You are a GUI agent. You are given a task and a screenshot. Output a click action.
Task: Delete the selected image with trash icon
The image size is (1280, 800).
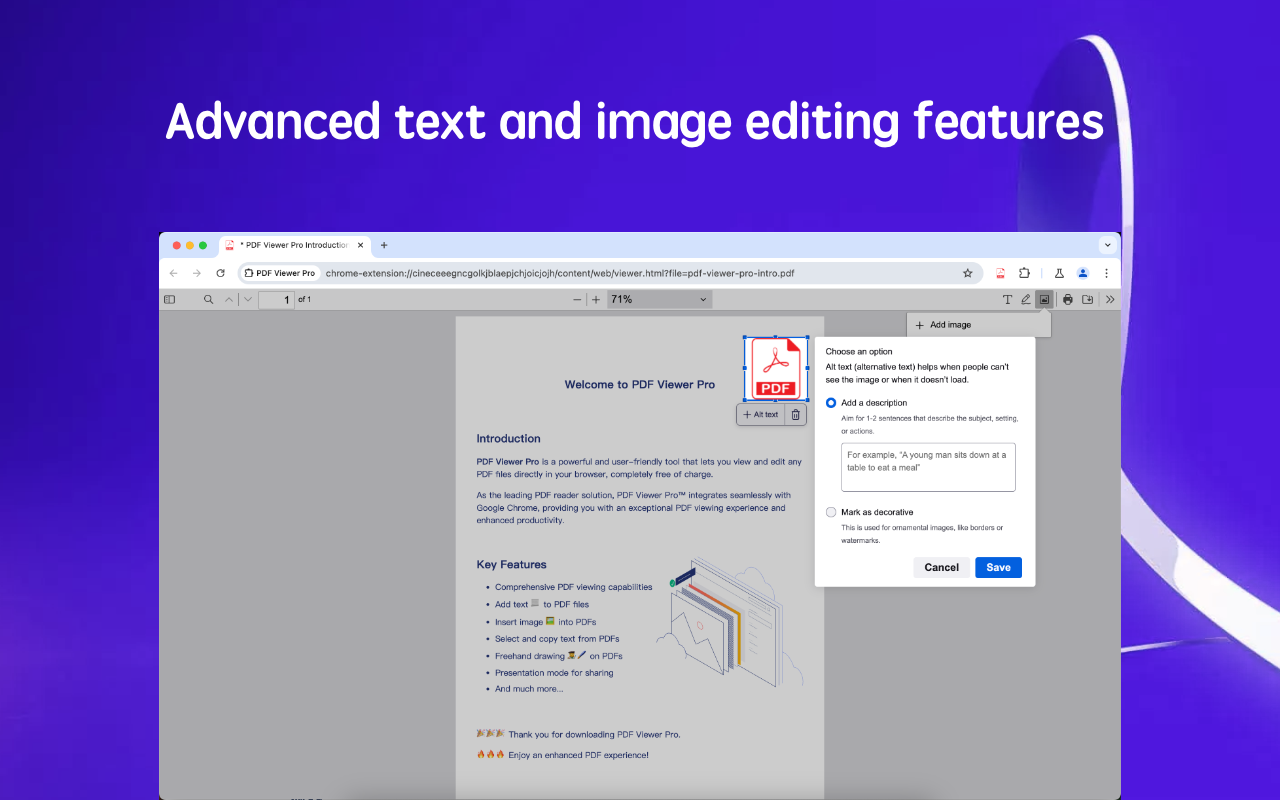[796, 414]
